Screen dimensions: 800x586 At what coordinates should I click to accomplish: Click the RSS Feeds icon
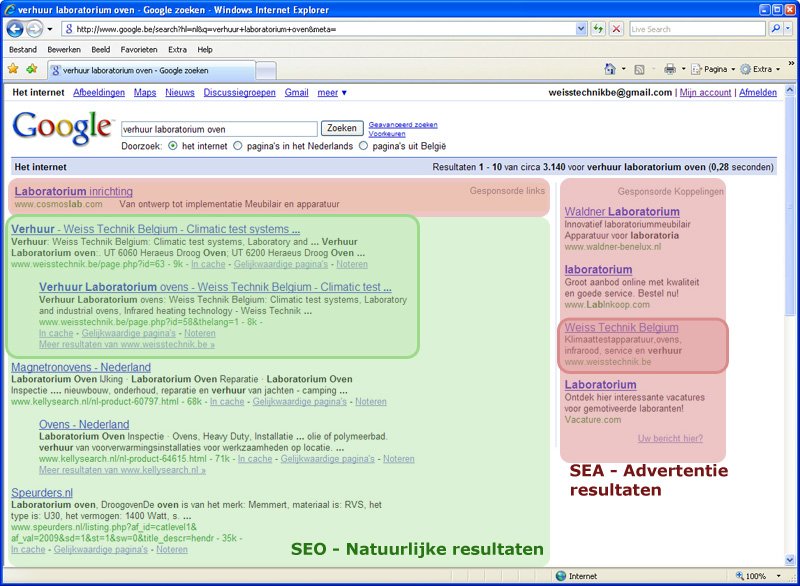click(x=639, y=69)
